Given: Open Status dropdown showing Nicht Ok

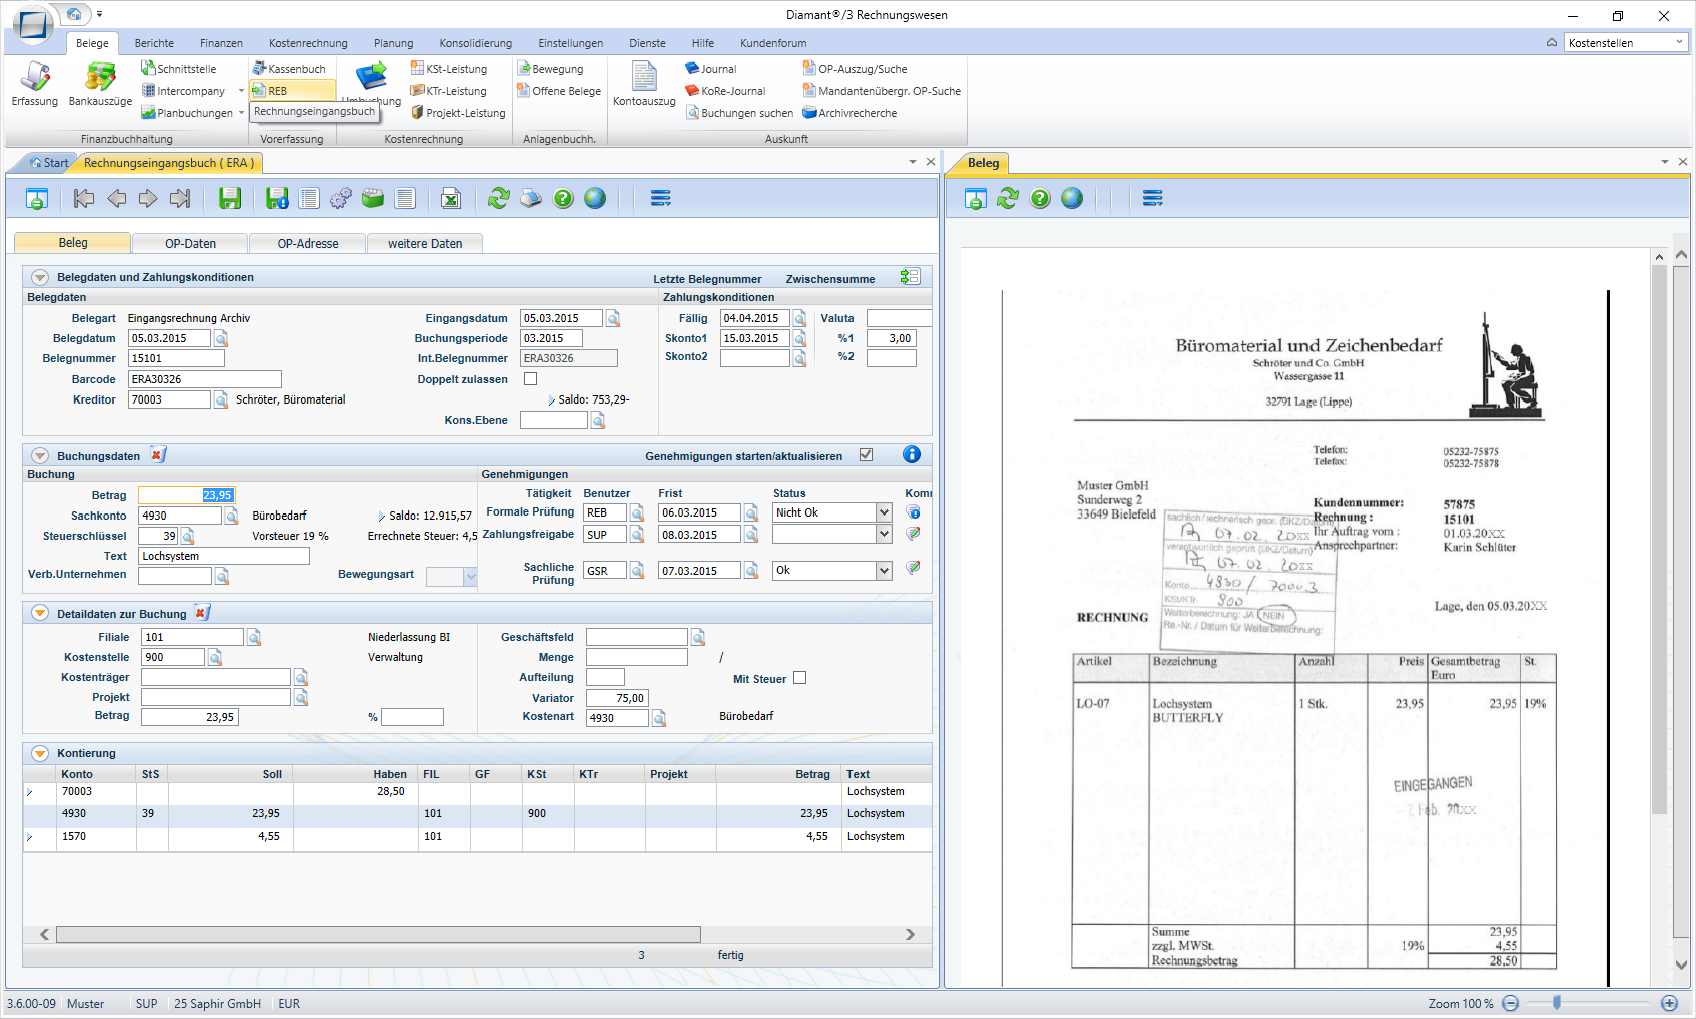Looking at the screenshot, I should (884, 513).
